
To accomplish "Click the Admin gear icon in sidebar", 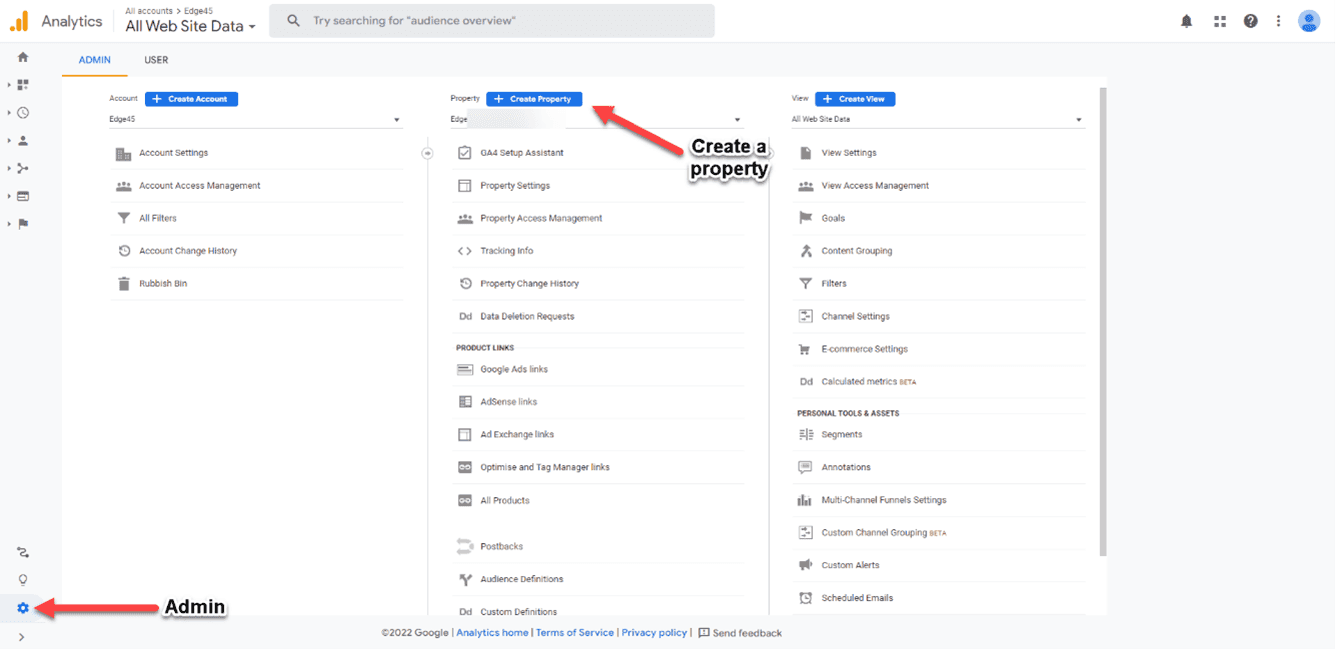I will click(x=23, y=608).
